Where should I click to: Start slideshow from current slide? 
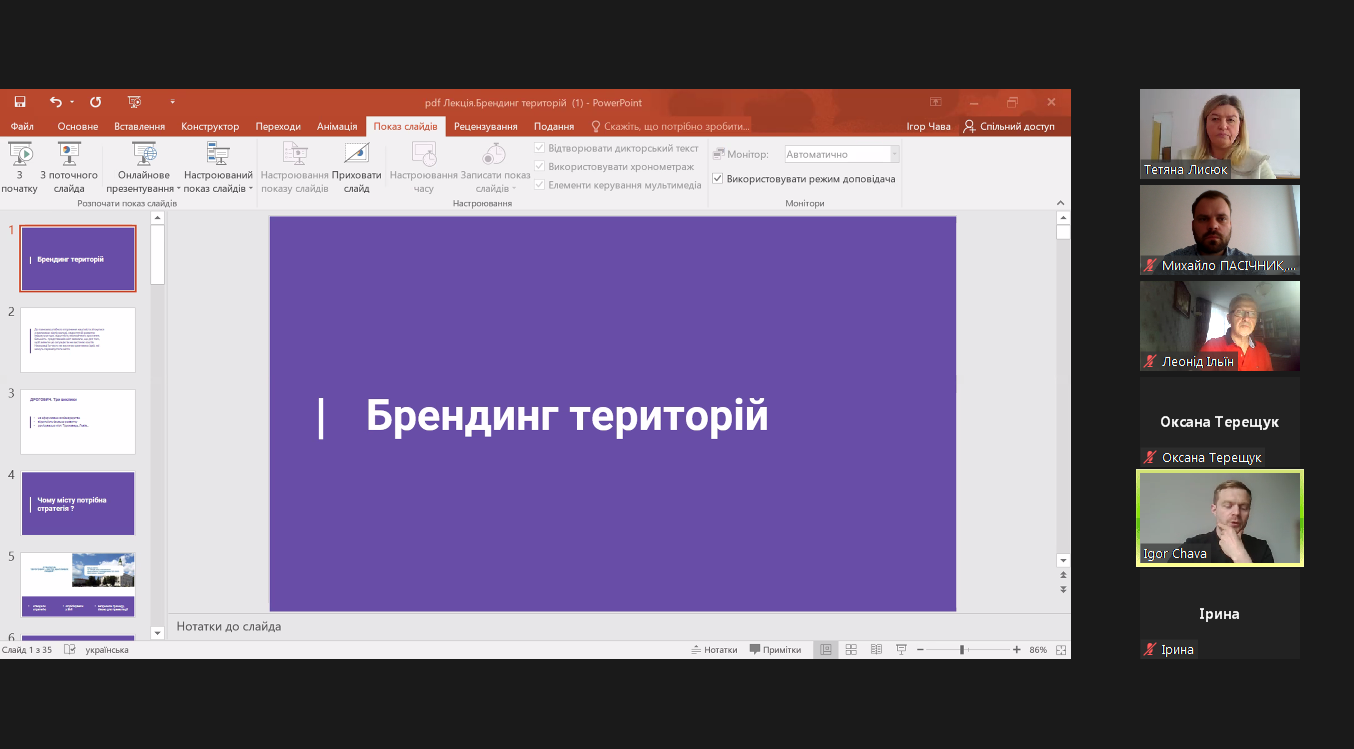[x=68, y=165]
